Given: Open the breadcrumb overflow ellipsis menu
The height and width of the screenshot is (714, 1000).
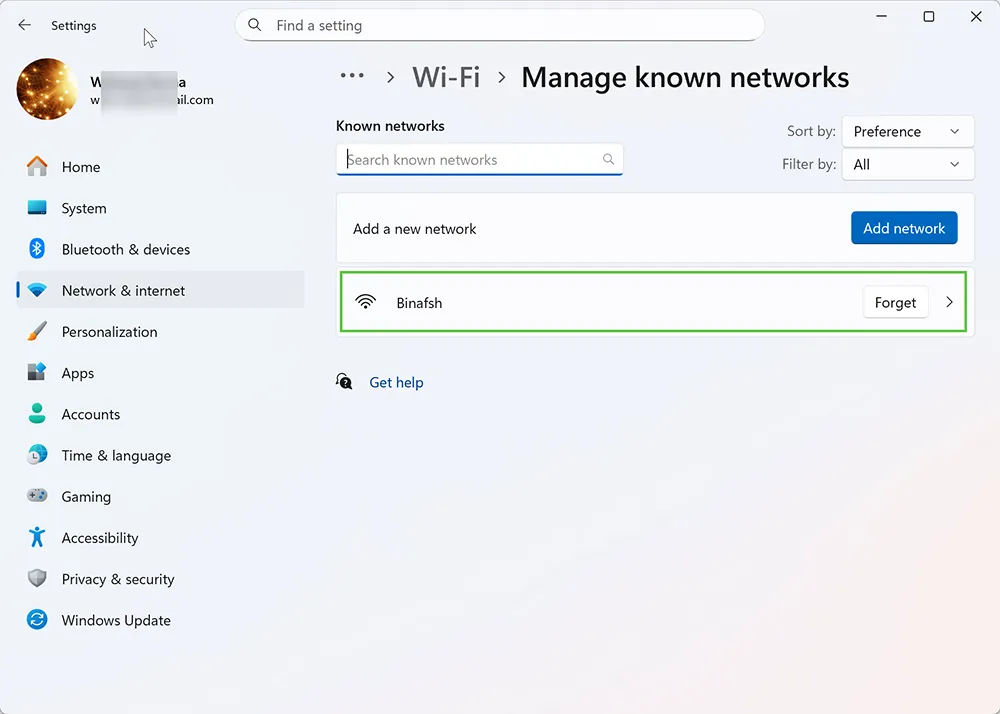Looking at the screenshot, I should coord(352,75).
